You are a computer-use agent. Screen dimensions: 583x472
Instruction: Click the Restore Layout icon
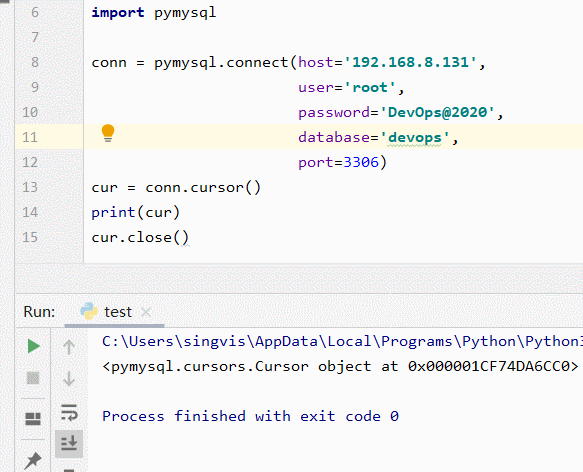pos(33,419)
